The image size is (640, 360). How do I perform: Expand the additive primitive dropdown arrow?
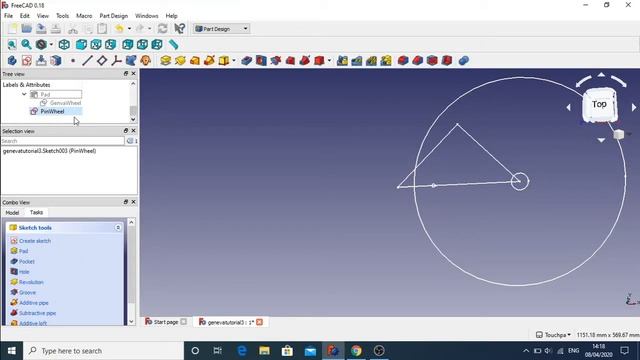(x=233, y=61)
